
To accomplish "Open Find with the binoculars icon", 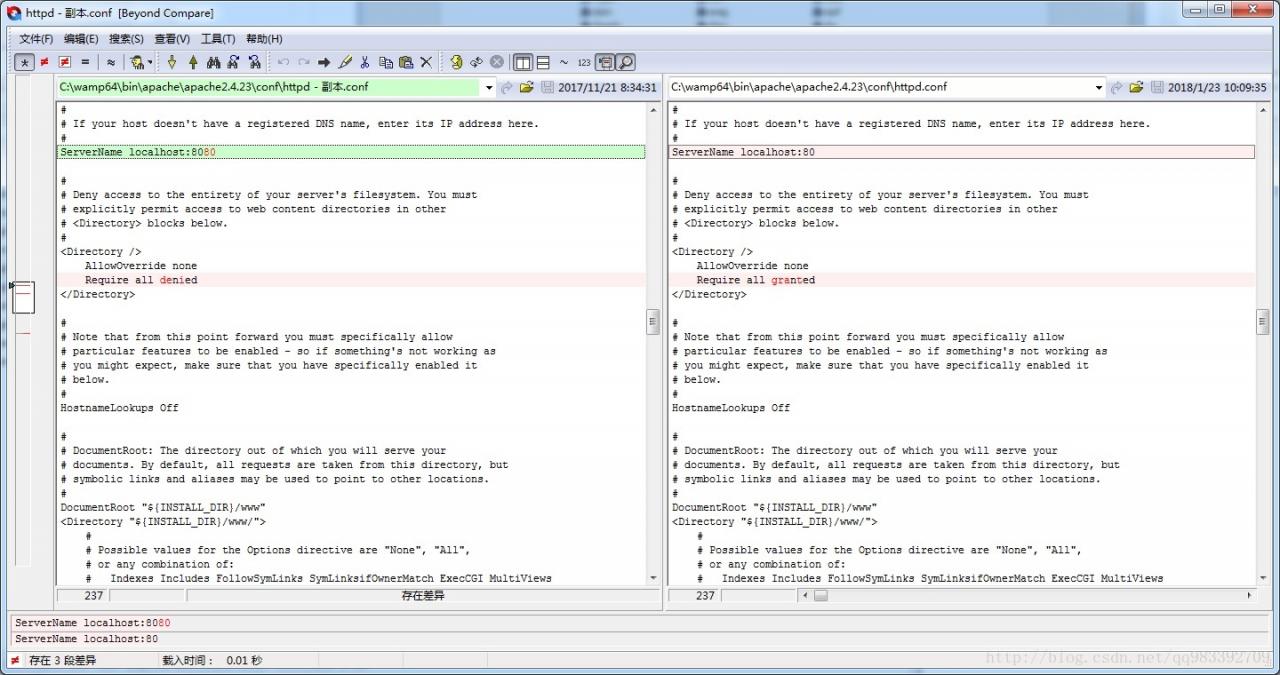I will click(x=213, y=62).
